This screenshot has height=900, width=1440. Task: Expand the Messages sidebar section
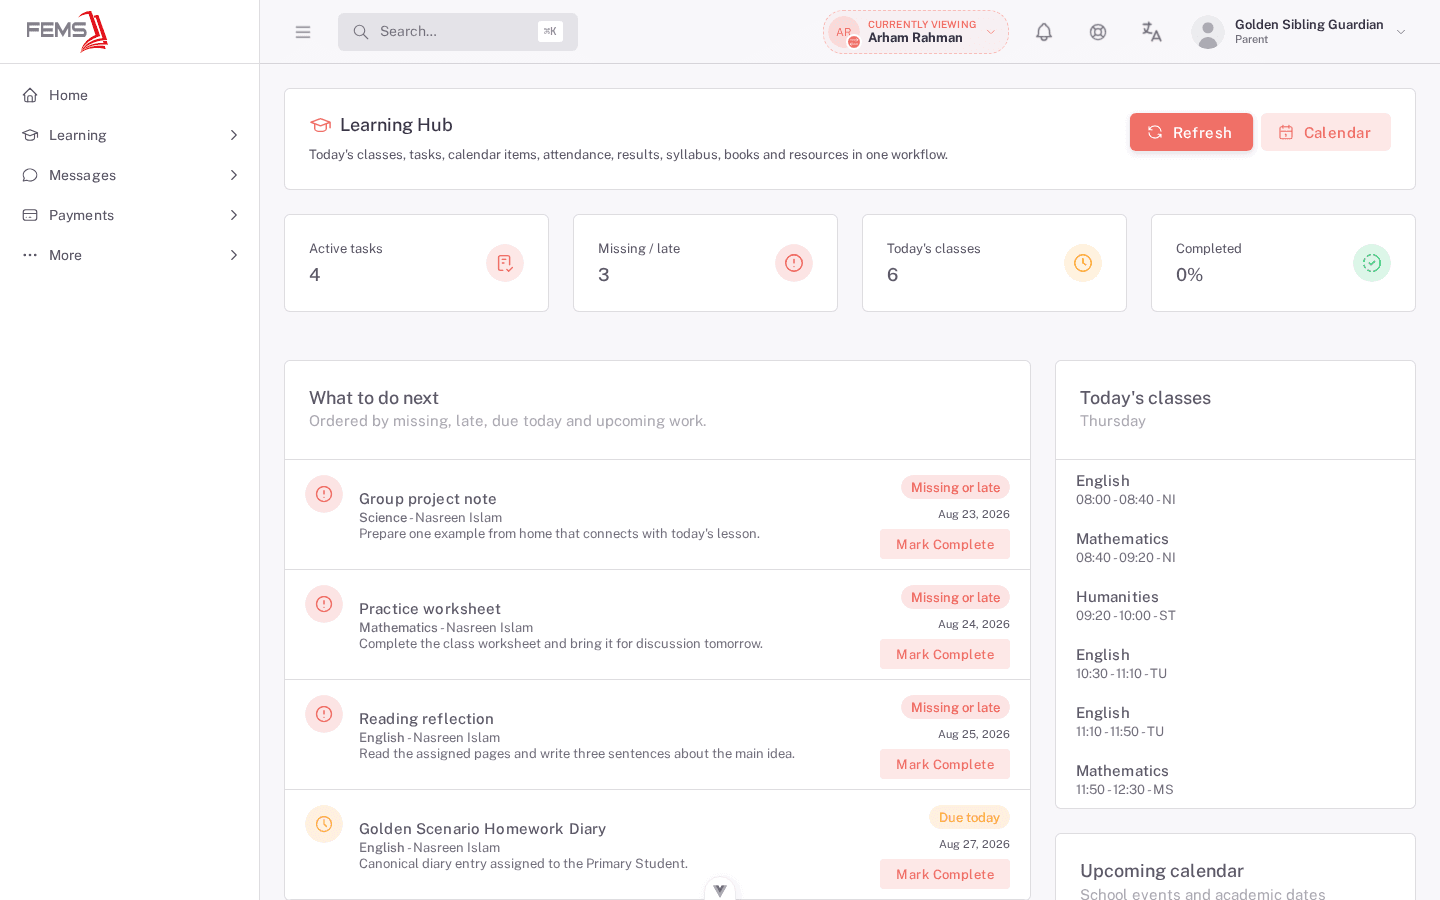(x=130, y=175)
